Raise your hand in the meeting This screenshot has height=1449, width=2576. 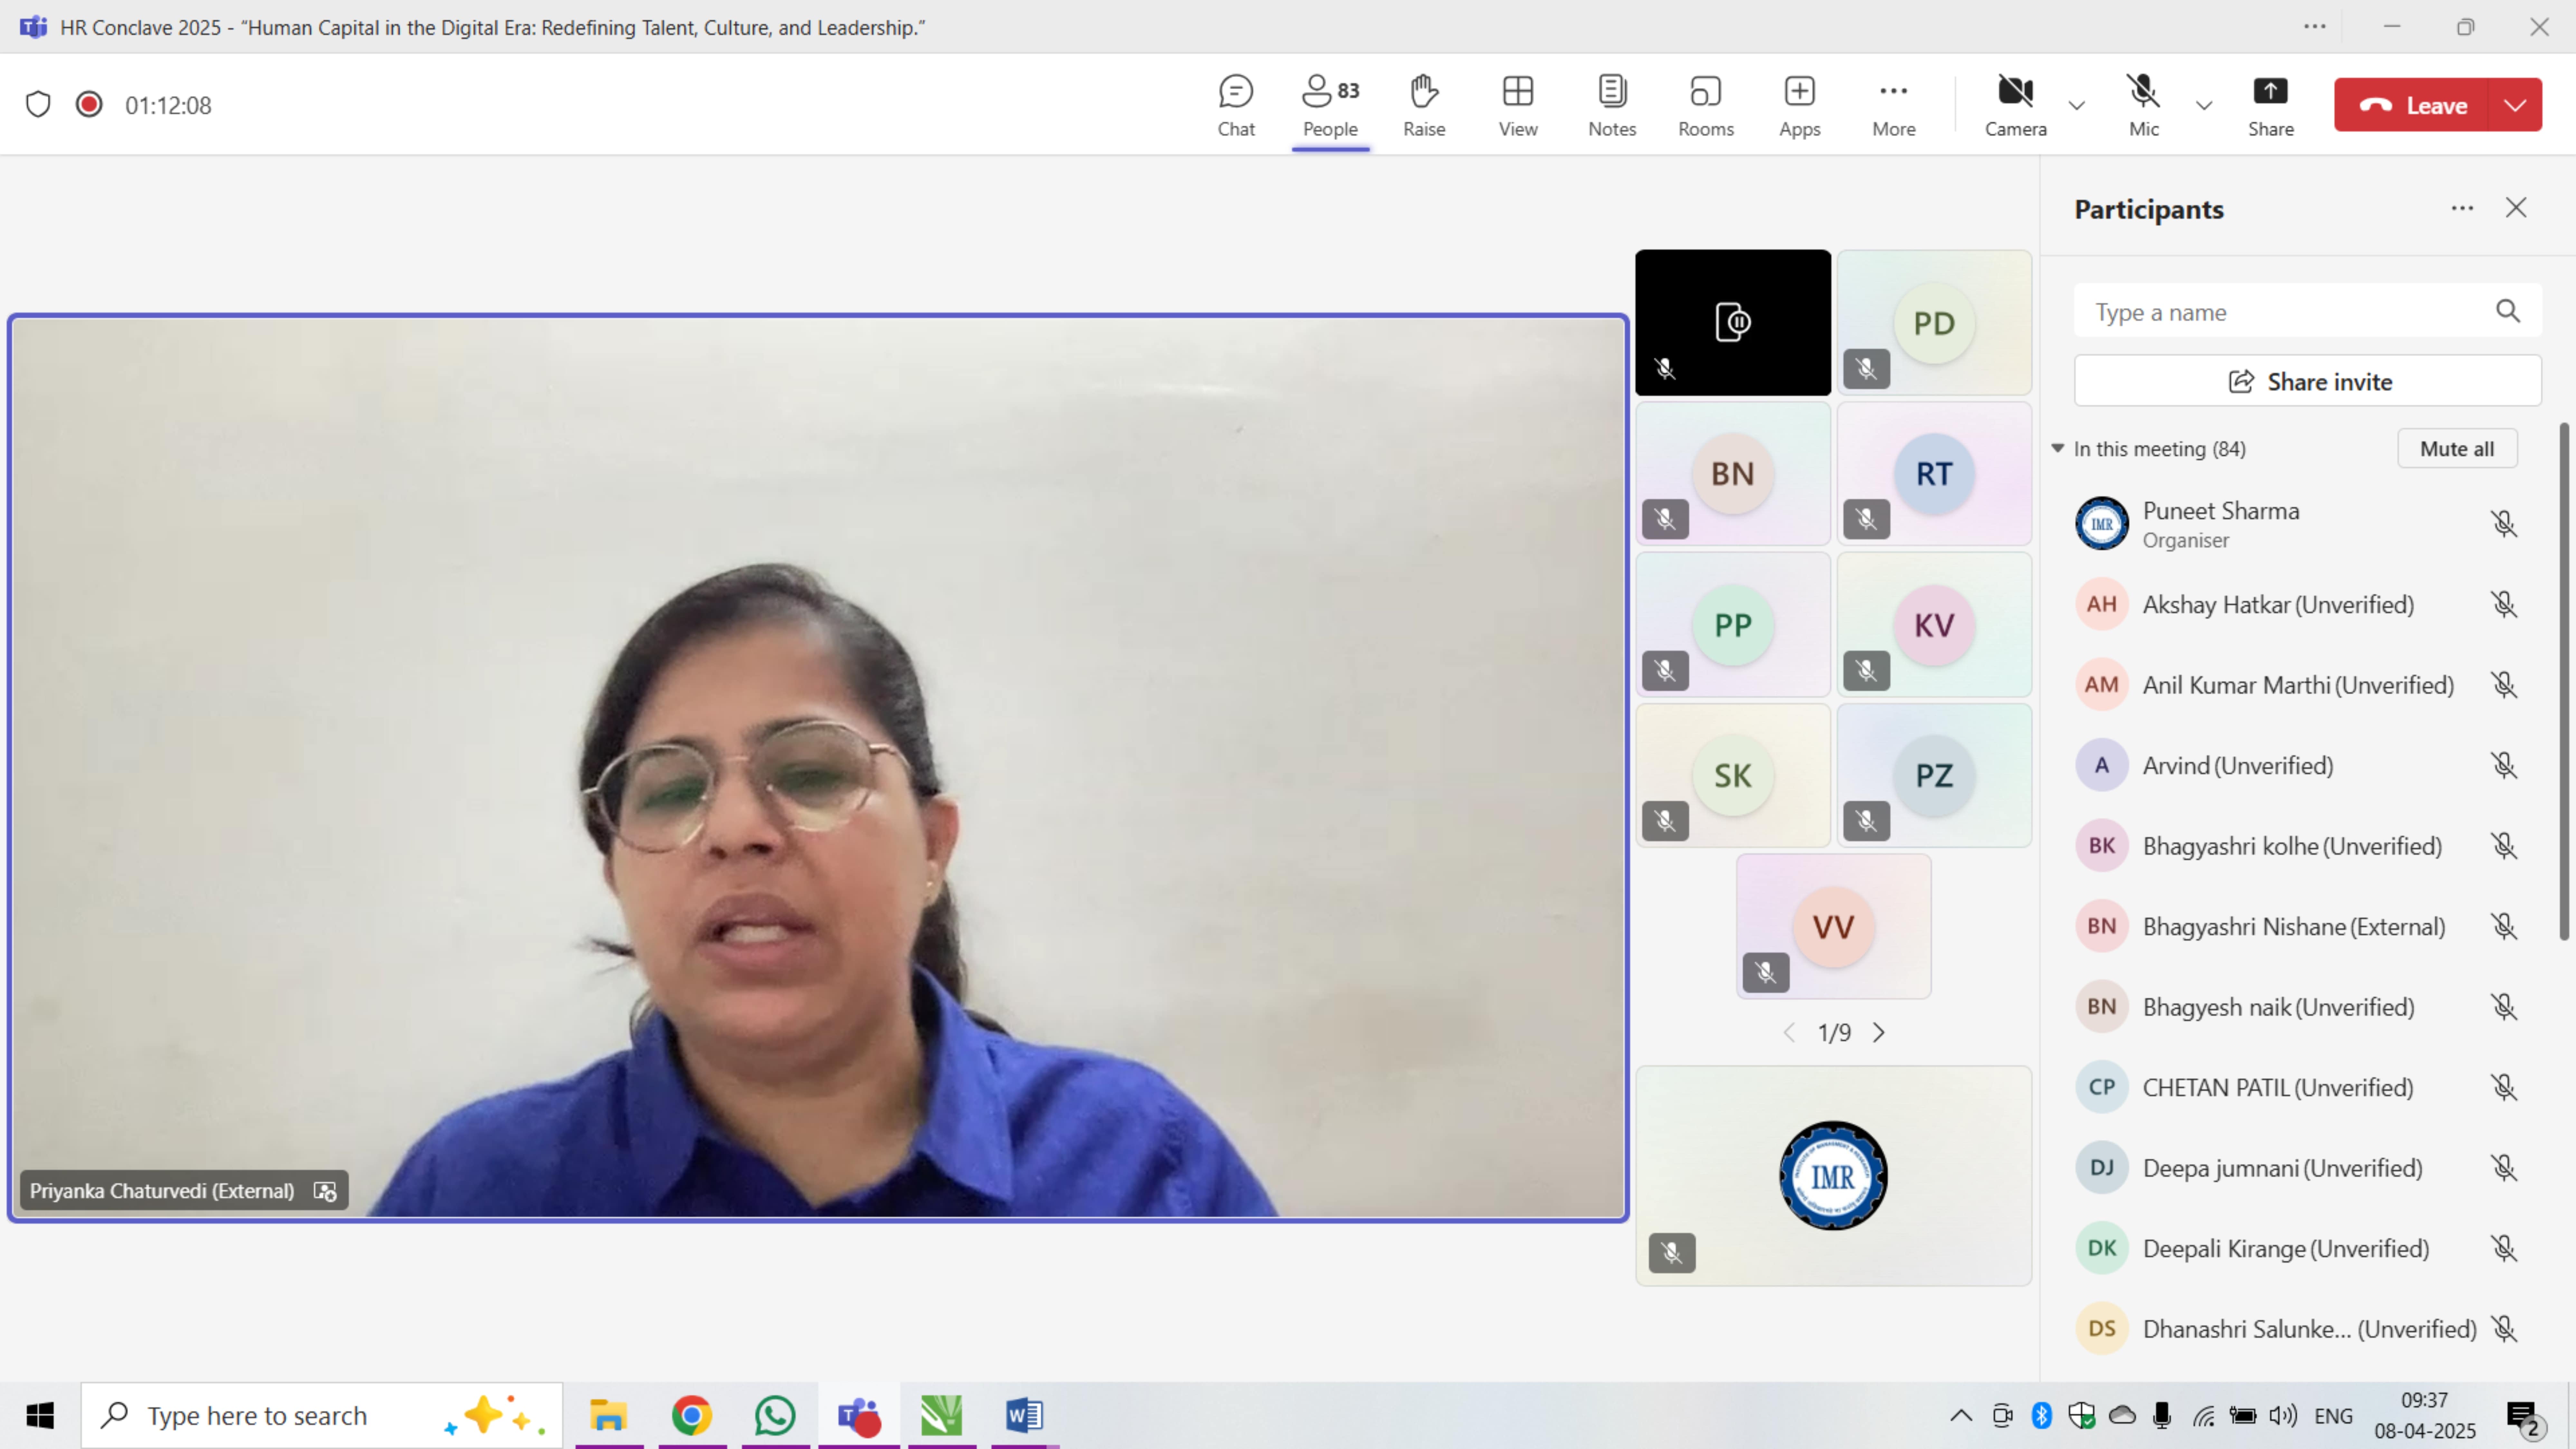click(x=1424, y=105)
